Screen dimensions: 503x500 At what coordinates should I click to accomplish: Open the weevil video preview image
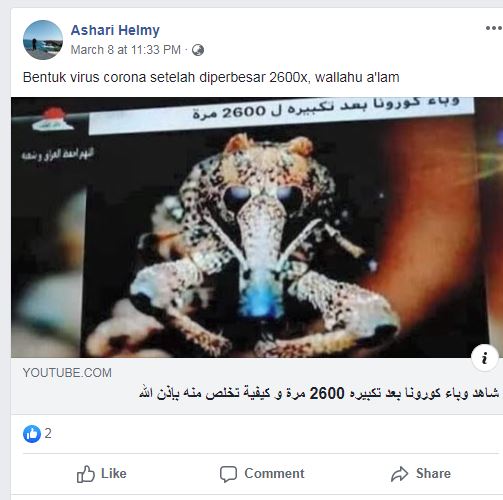[257, 227]
